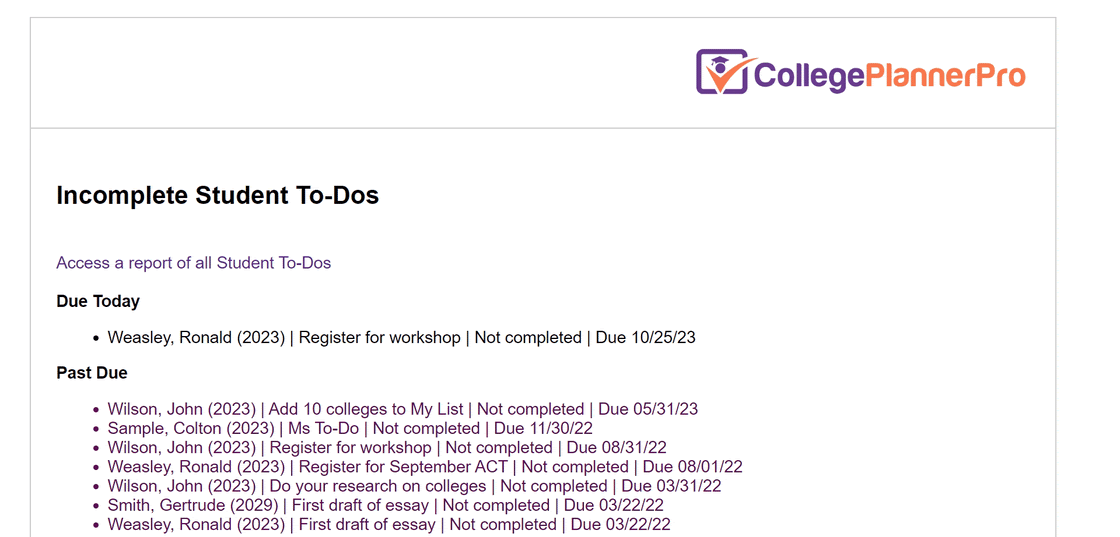Click the Due 05/31/23 date in Wilson's entry
Viewport: 1120px width, 537px height.
coord(648,409)
